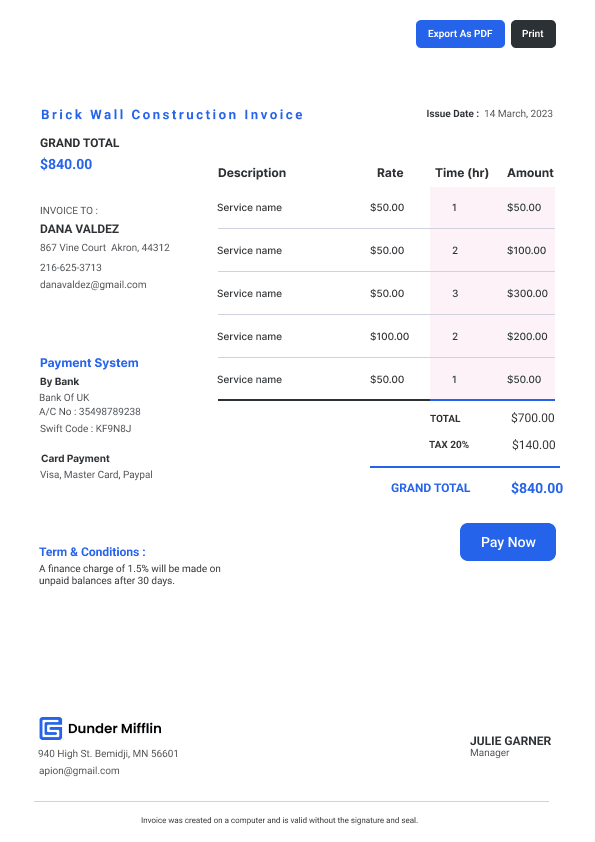Click the $100.00 rate cell
Screen dimensions: 595x842
[389, 336]
